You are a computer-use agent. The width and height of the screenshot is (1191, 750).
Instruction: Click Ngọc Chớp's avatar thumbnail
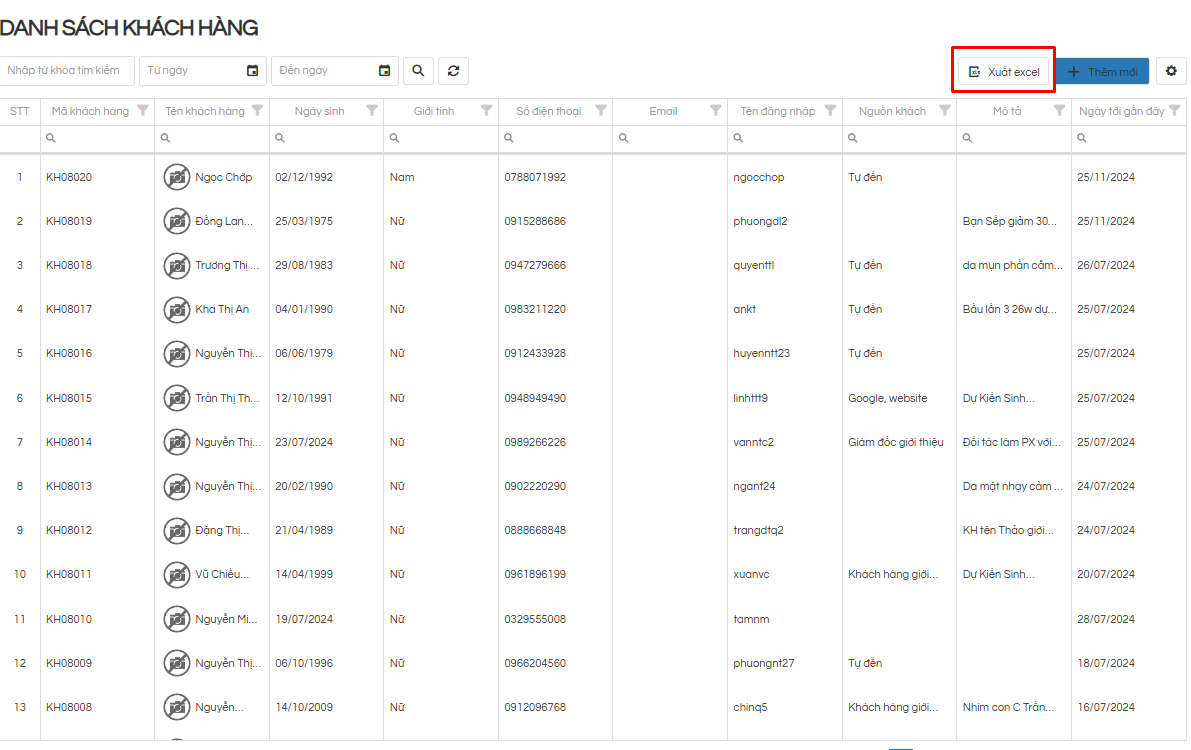coord(177,177)
